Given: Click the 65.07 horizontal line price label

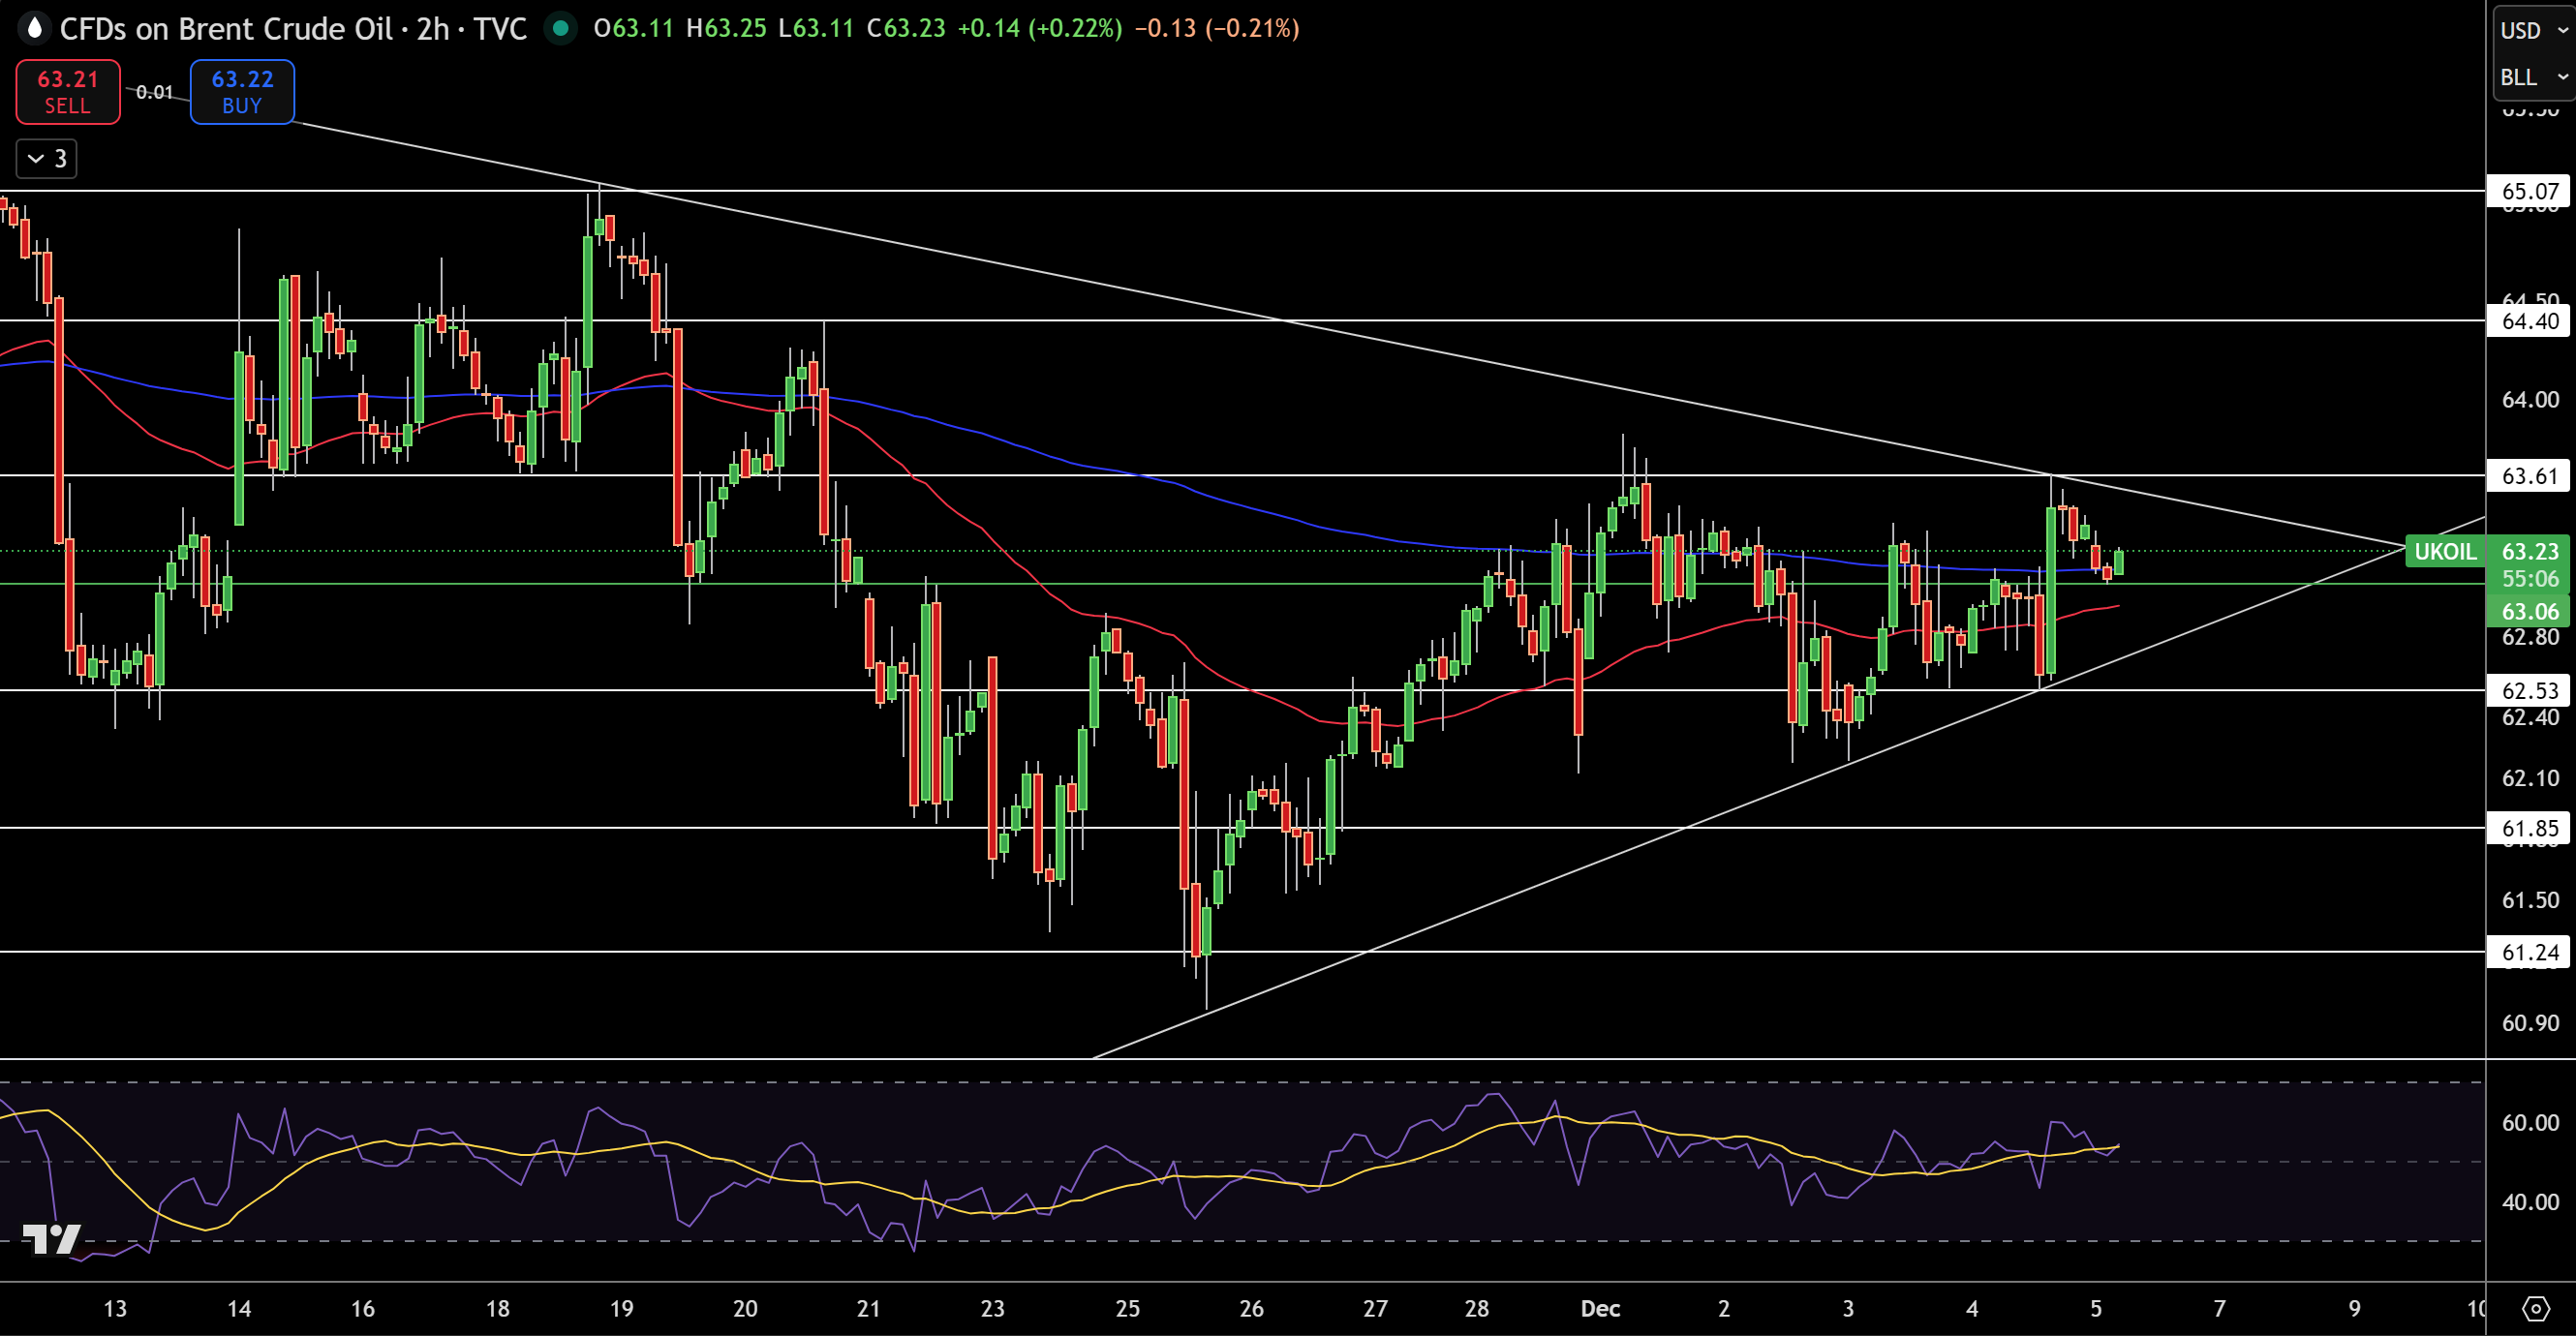Looking at the screenshot, I should (x=2529, y=191).
